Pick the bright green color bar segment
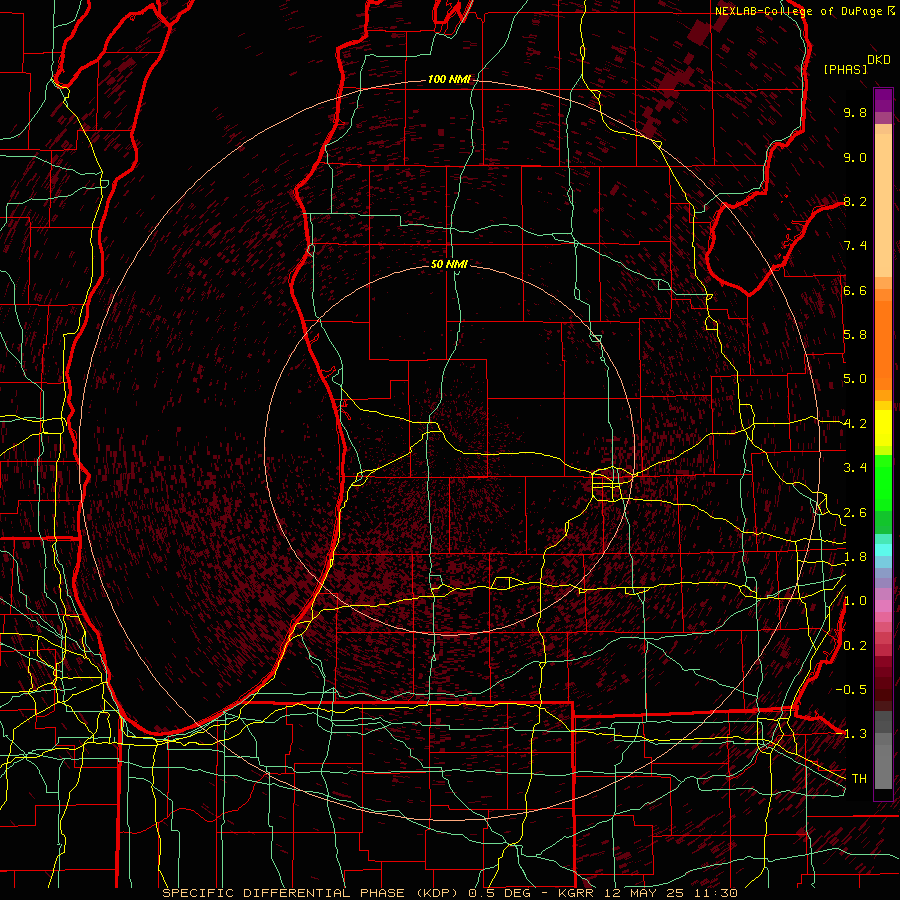Viewport: 900px width, 900px height. [883, 482]
